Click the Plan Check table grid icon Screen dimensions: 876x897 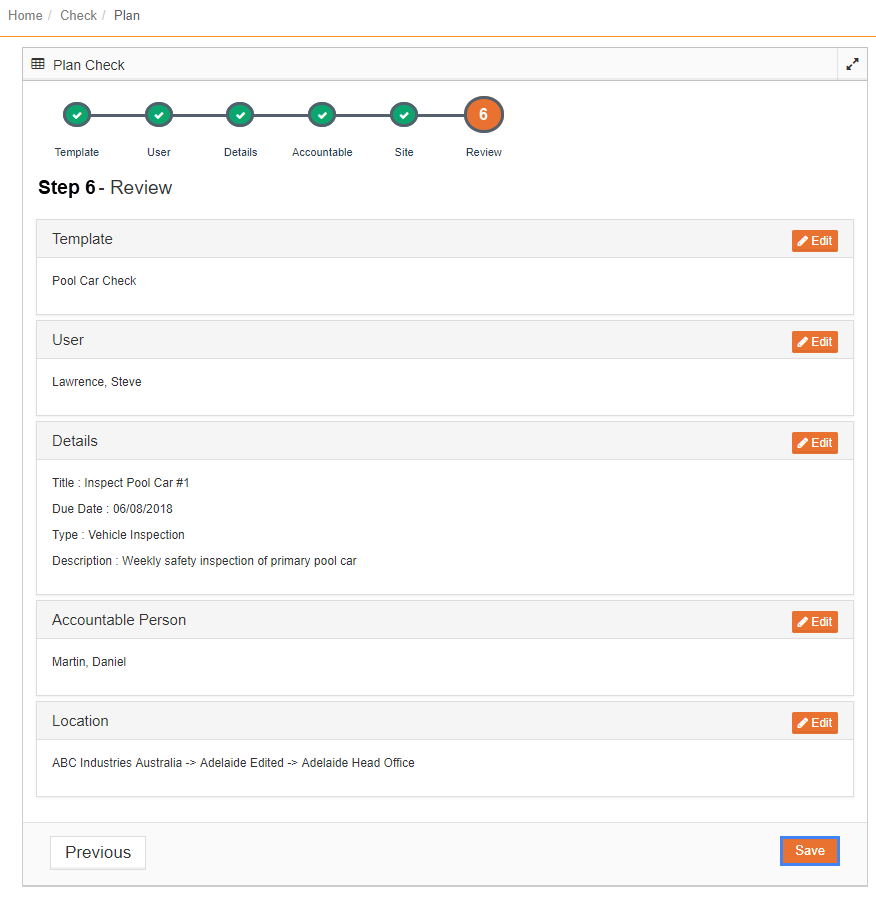pos(38,64)
